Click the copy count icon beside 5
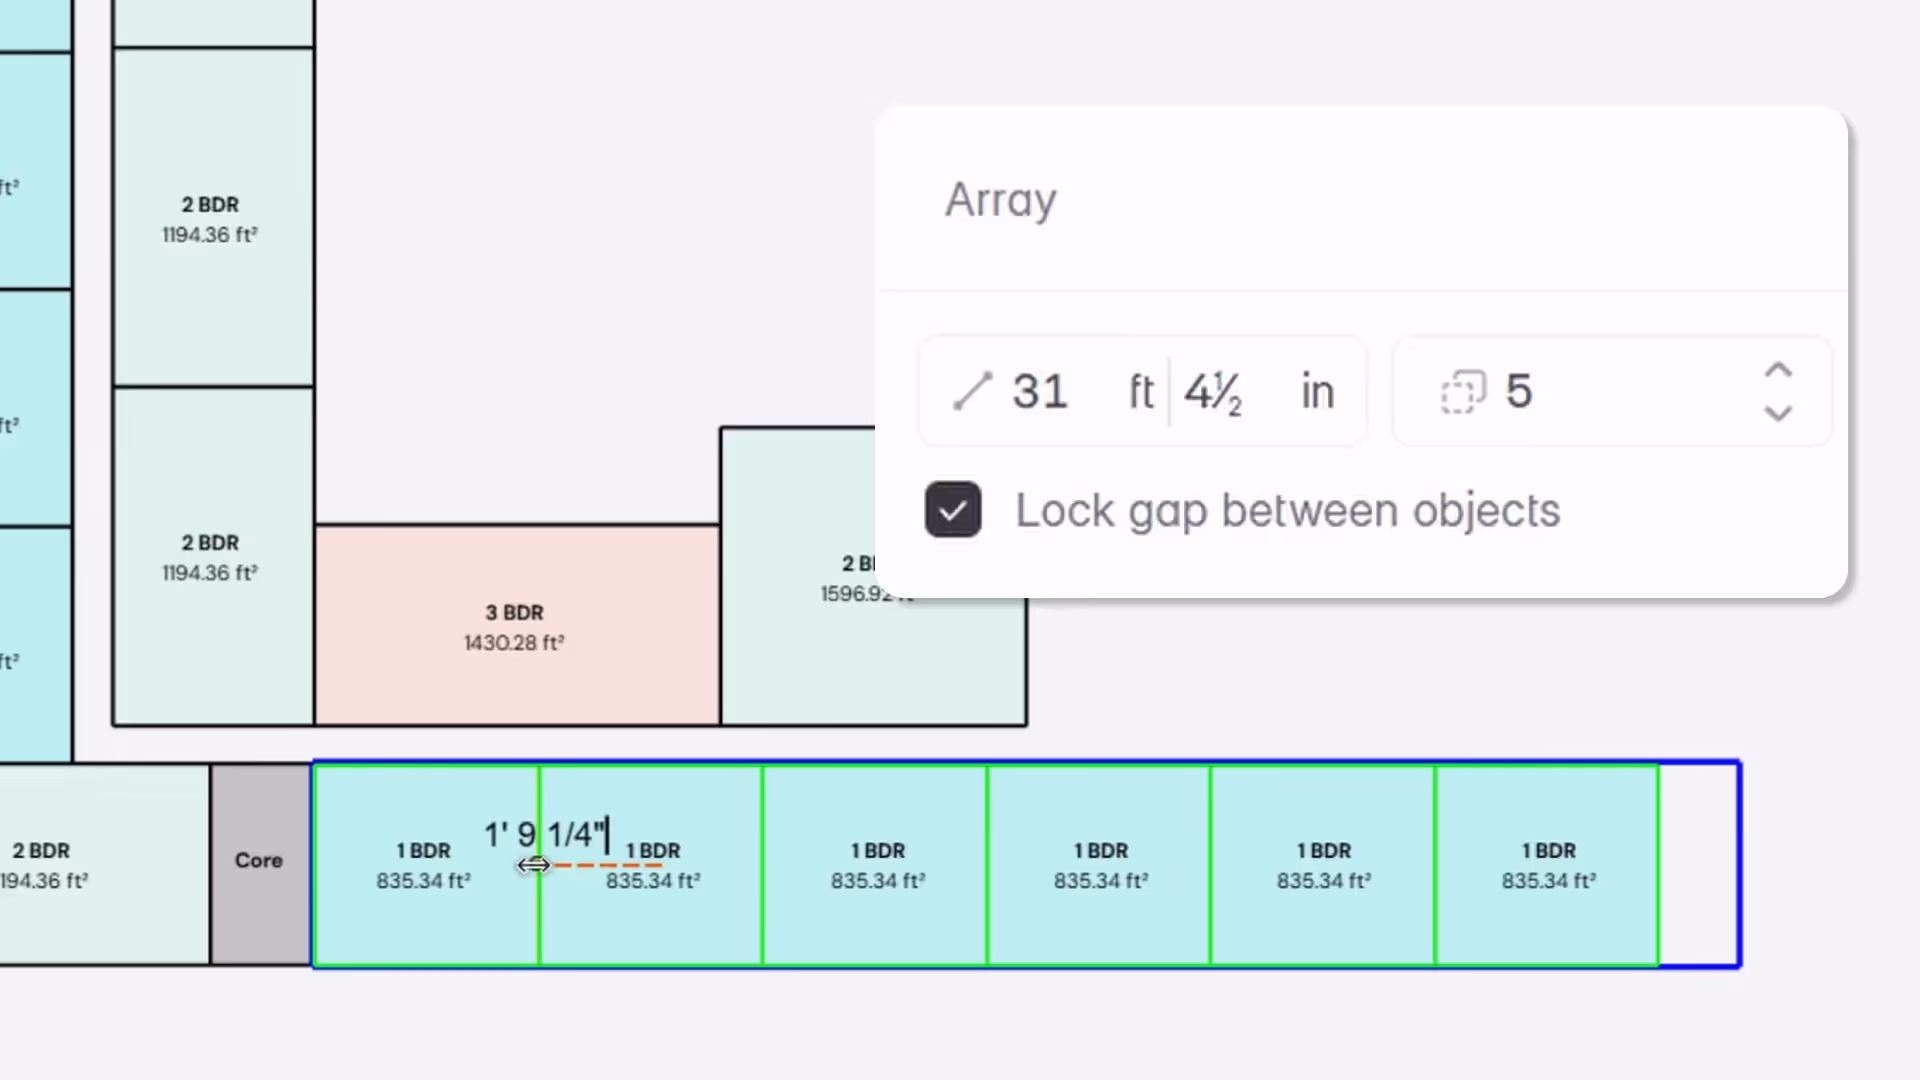The height and width of the screenshot is (1080, 1920). click(x=1463, y=391)
